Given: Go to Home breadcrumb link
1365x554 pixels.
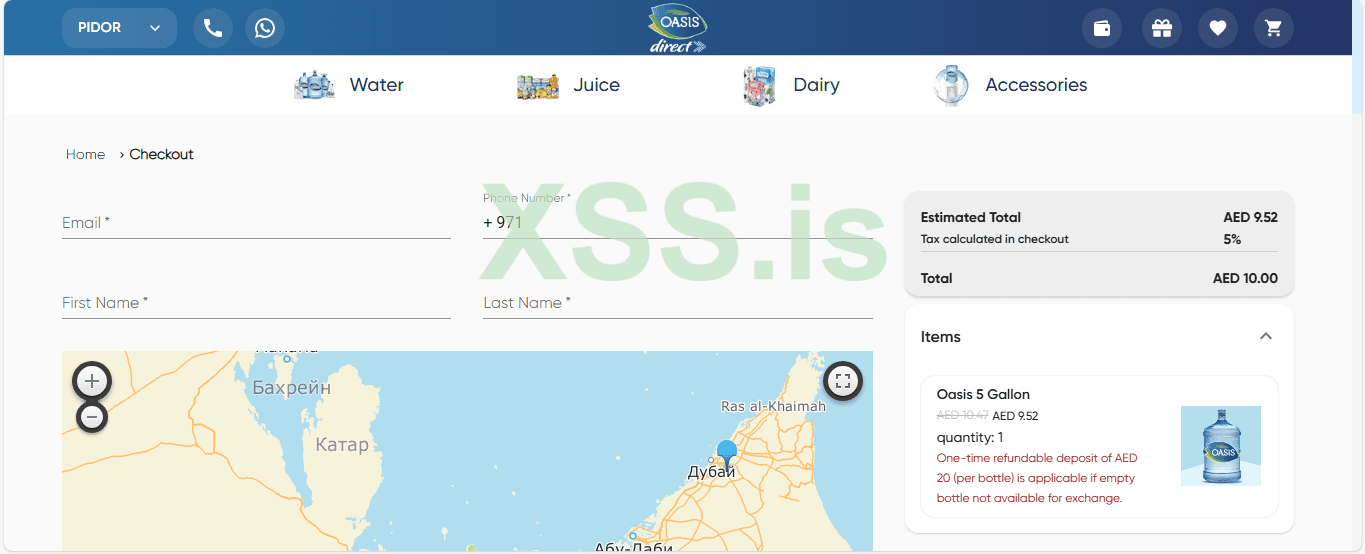Looking at the screenshot, I should coord(86,154).
